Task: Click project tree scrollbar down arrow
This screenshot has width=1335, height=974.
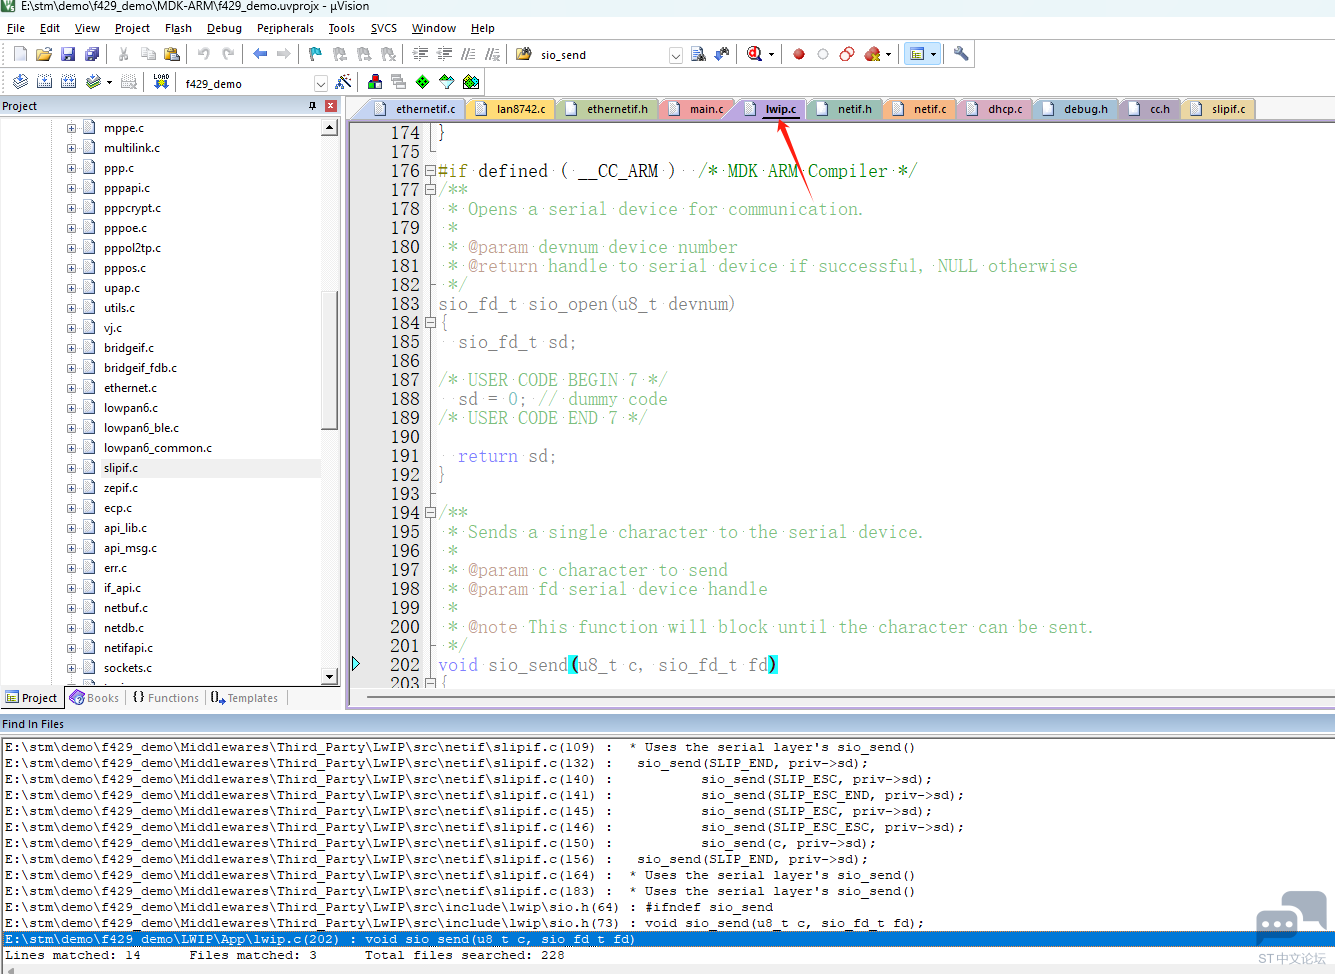Action: click(x=330, y=677)
